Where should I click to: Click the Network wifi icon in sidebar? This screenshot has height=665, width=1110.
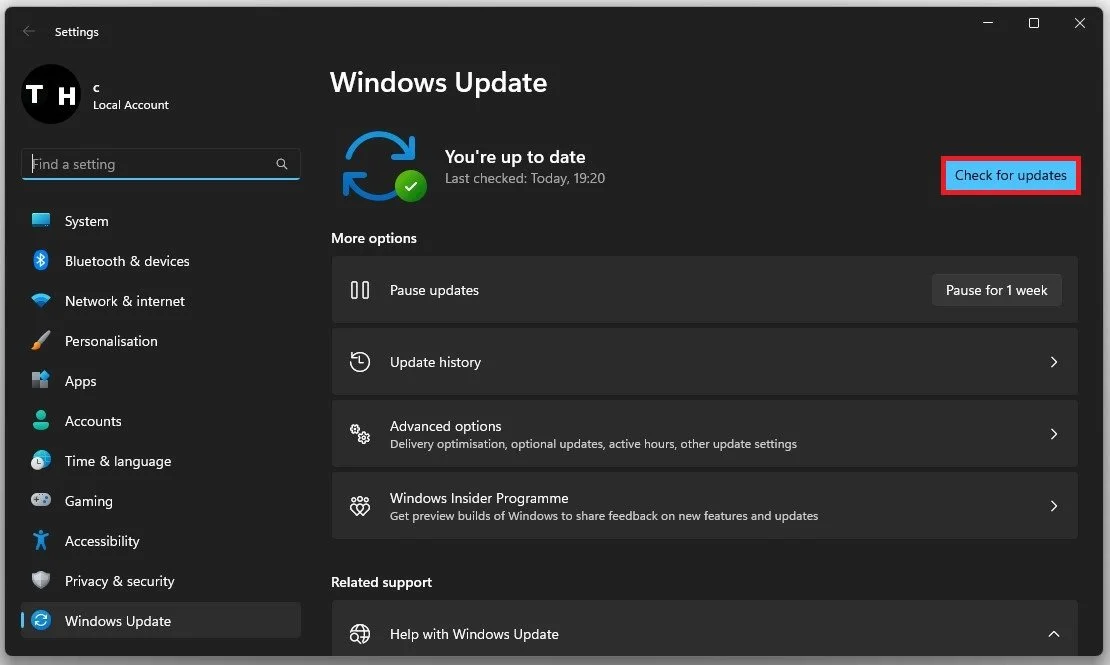point(41,300)
